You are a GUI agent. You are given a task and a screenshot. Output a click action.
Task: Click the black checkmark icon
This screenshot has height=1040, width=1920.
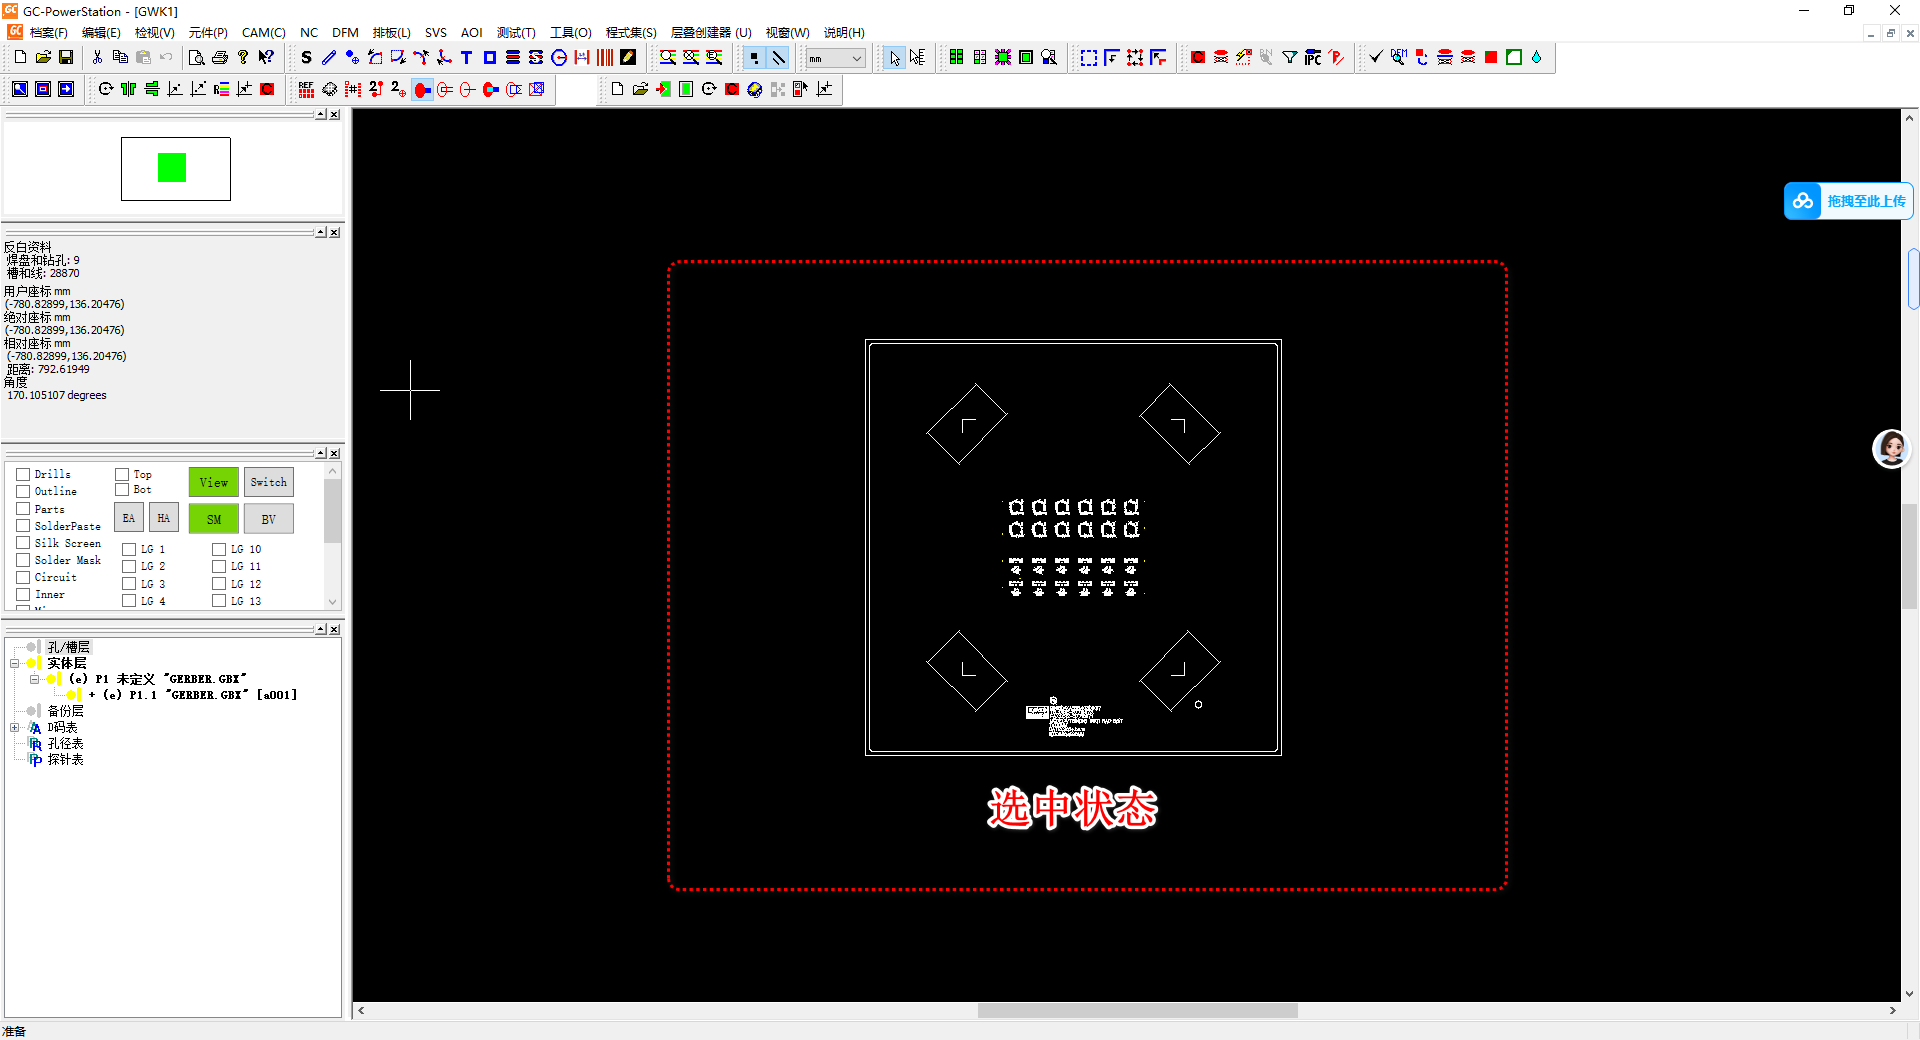[x=1376, y=58]
